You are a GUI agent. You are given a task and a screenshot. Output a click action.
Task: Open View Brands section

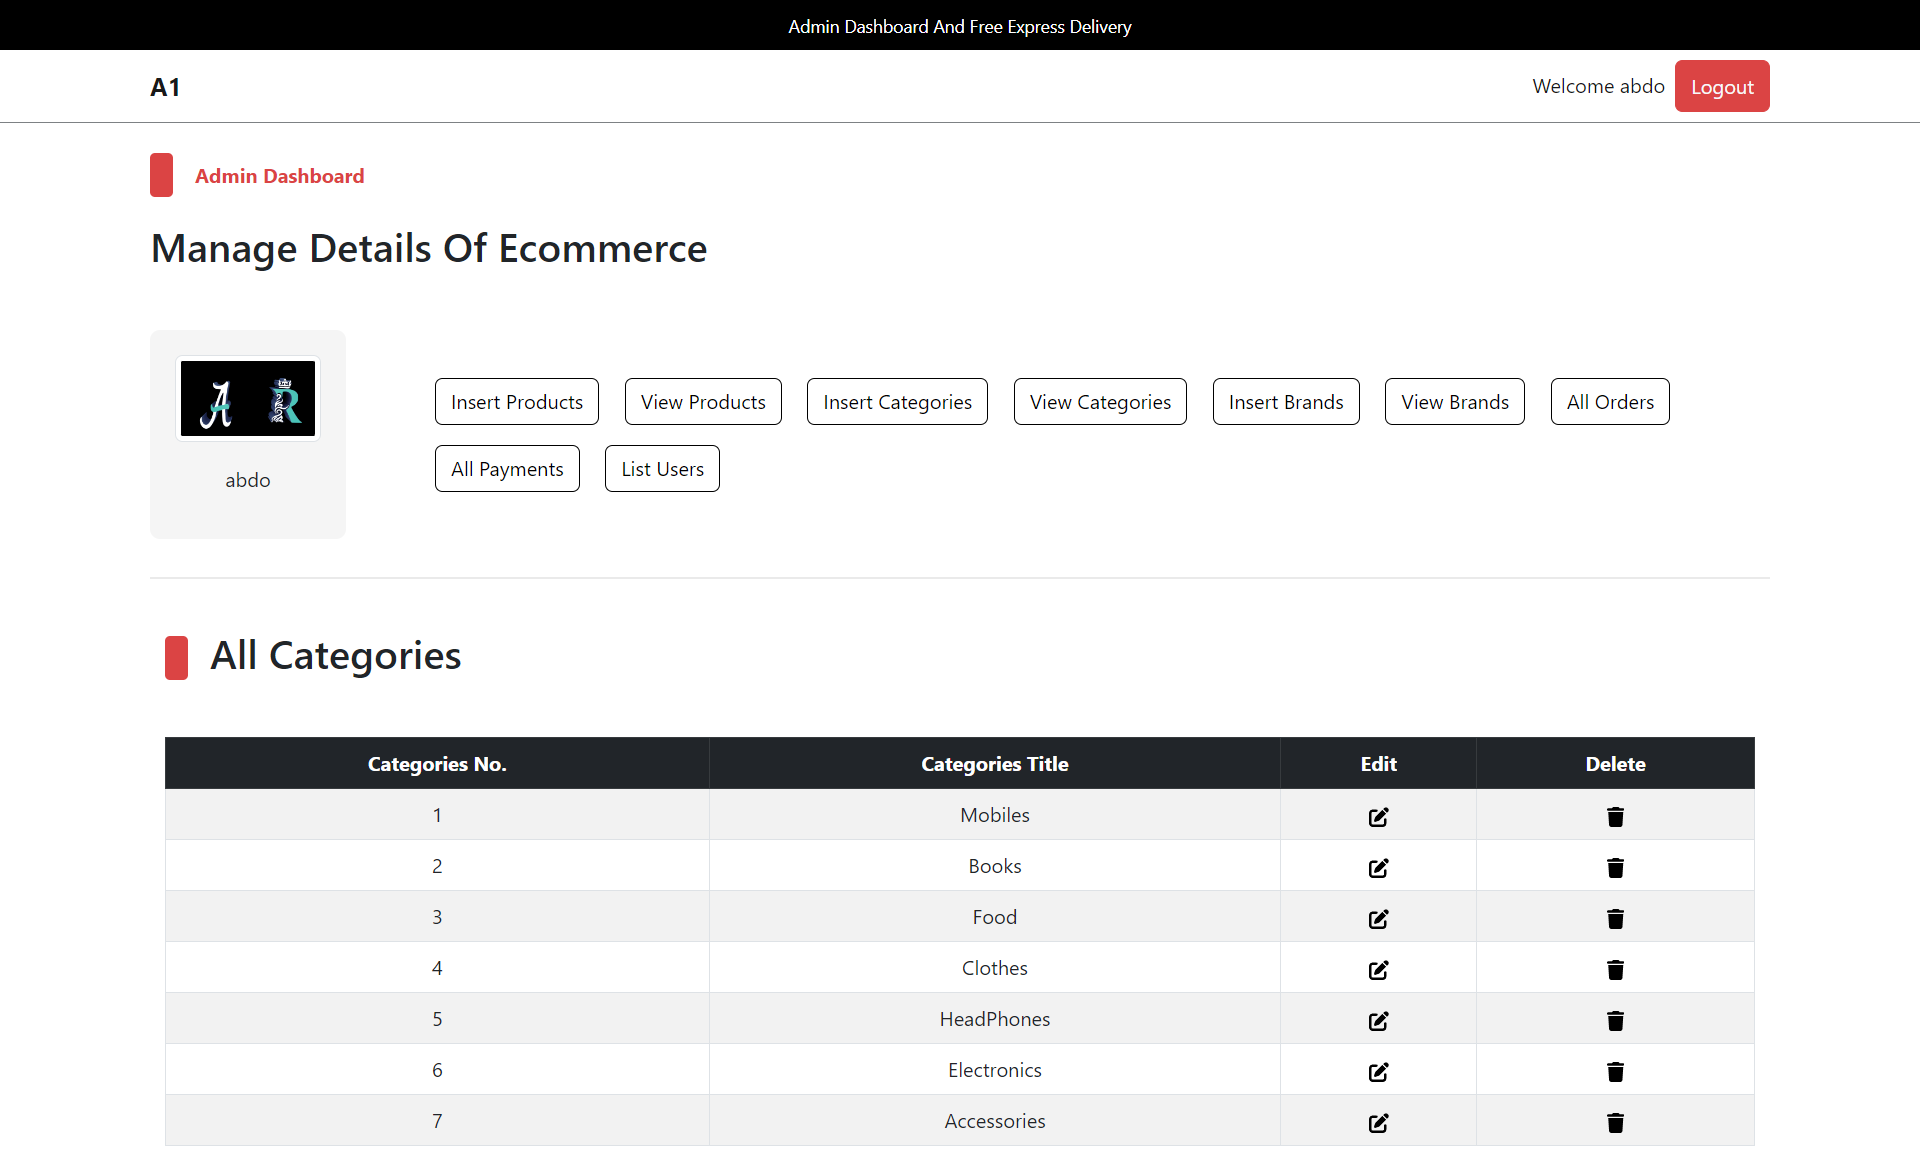click(x=1454, y=402)
